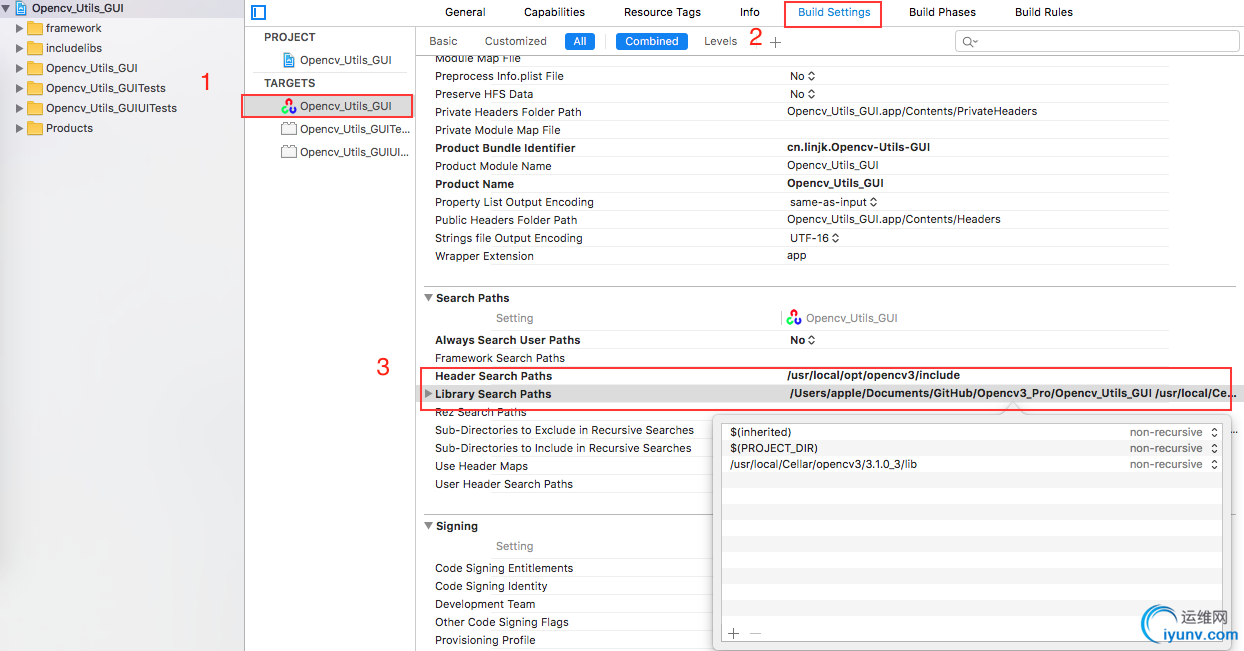Click the target icon in Search Paths column header
The image size is (1244, 651).
794,318
